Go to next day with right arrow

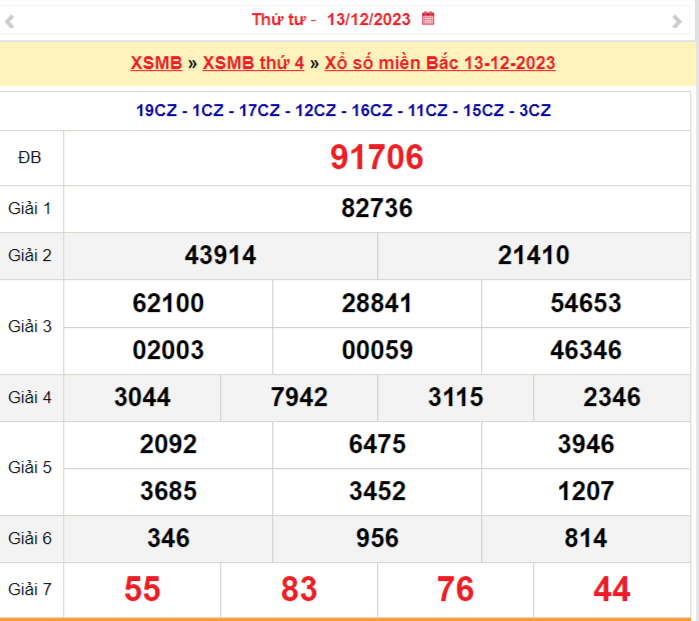pyautogui.click(x=677, y=20)
